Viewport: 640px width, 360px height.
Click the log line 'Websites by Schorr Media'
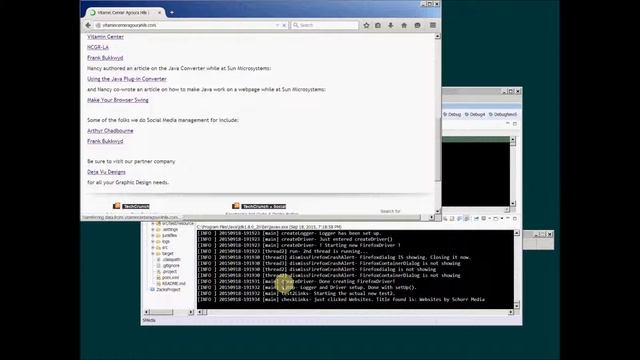[x=341, y=300]
